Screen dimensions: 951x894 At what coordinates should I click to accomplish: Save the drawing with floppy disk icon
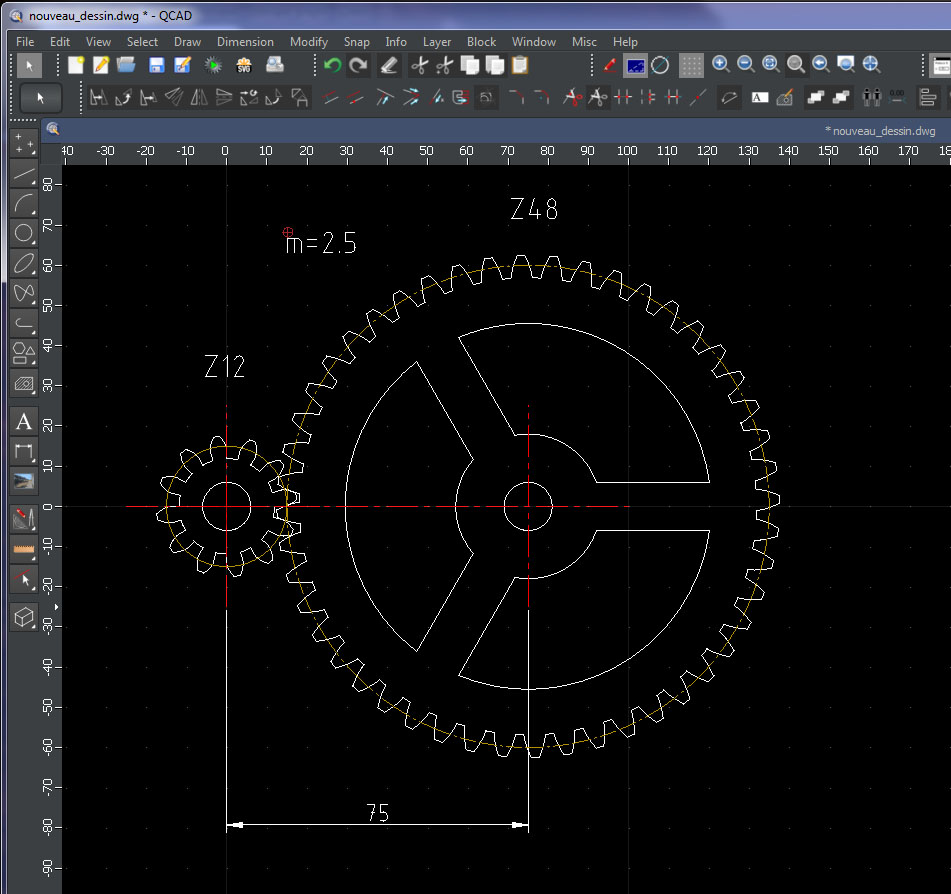(156, 66)
